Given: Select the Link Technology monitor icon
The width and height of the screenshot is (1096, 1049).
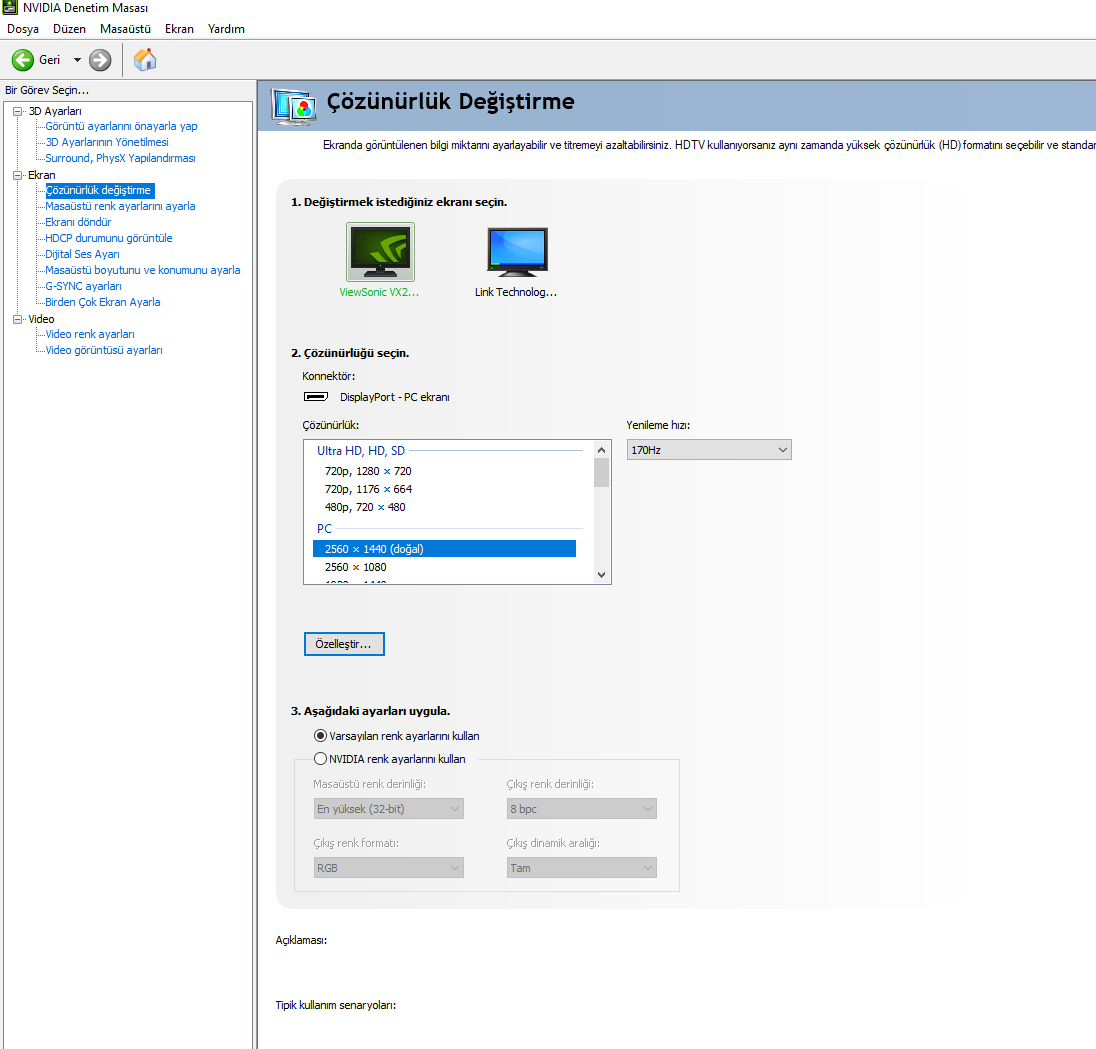Looking at the screenshot, I should [x=517, y=252].
